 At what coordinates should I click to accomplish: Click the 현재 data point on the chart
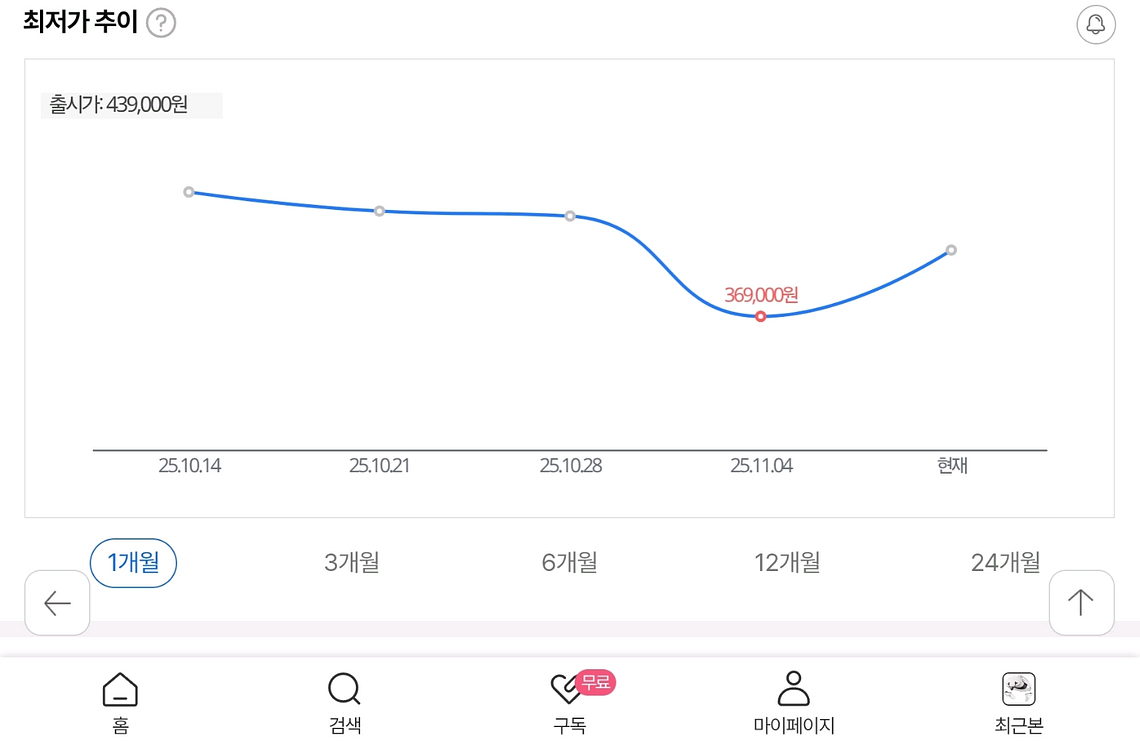951,250
